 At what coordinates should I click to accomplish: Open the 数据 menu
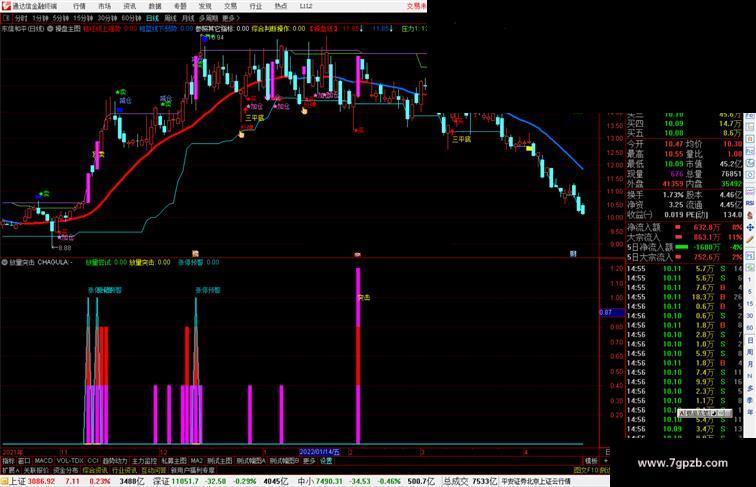[155, 6]
